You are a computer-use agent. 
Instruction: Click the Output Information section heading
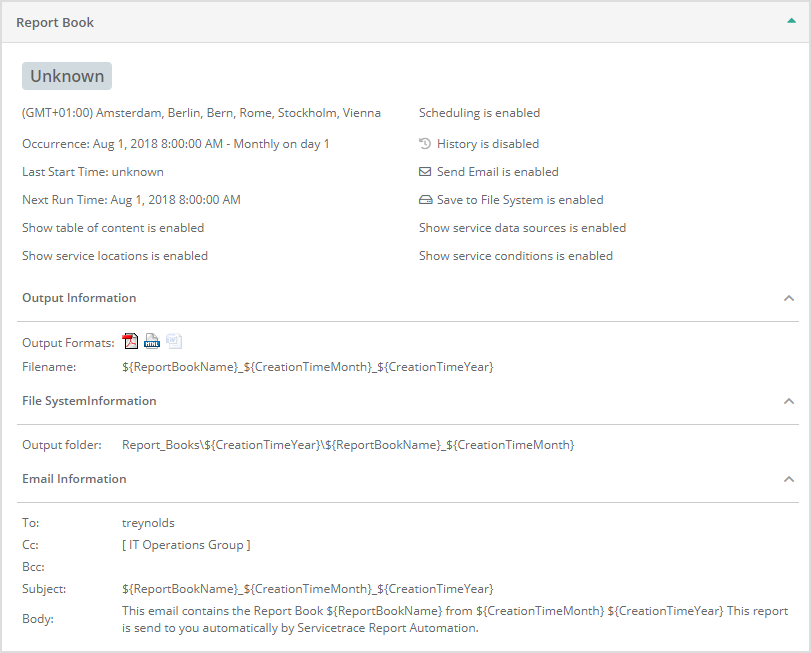[79, 298]
